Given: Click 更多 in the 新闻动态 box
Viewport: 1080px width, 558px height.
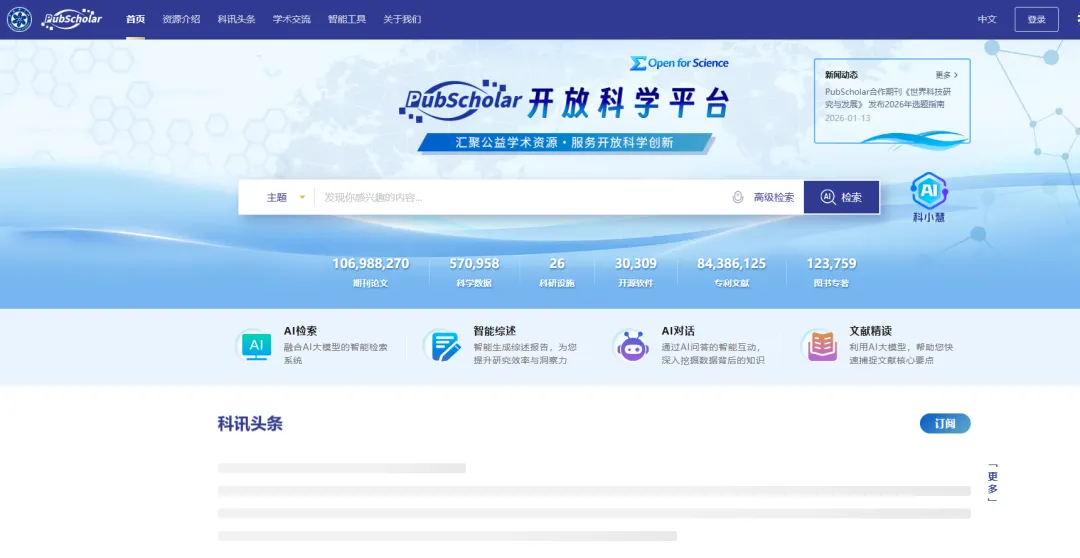Looking at the screenshot, I should 946,75.
